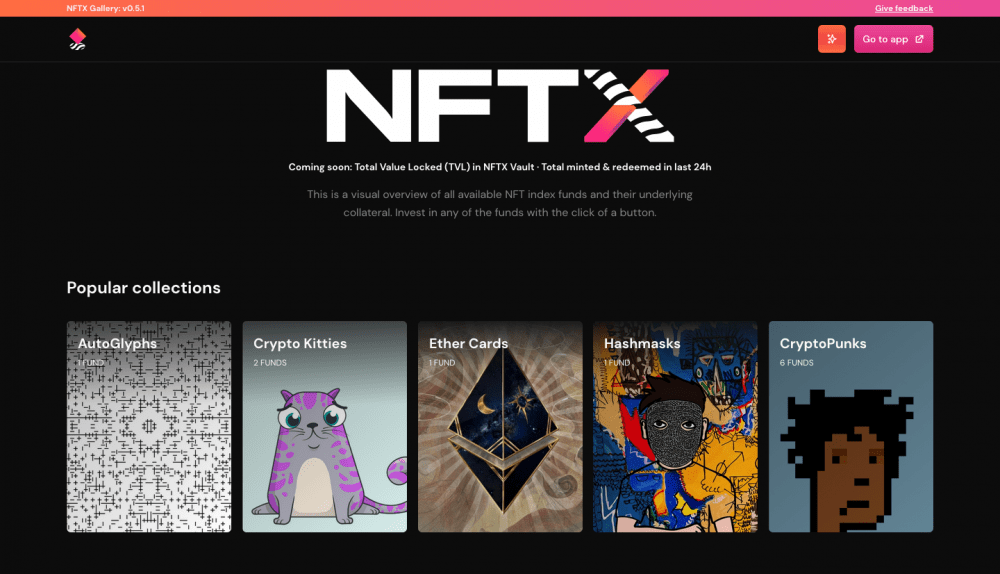This screenshot has width=1000, height=574.
Task: Click the NFTX Gallery v0.5.1 version label
Action: click(105, 8)
